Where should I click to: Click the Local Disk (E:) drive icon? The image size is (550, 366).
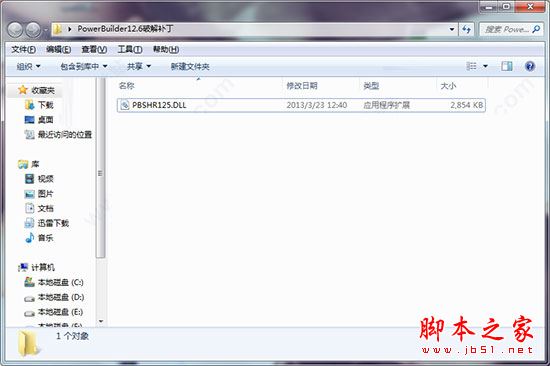[x=29, y=313]
